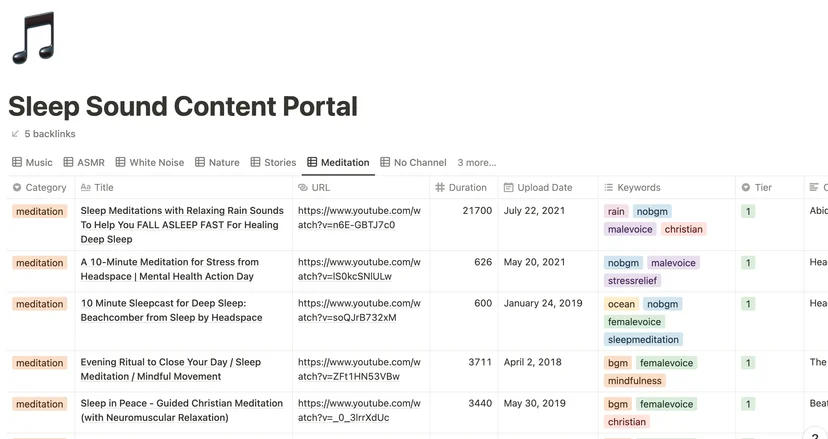The image size is (828, 439).
Task: Open the White Noise table view
Action: click(x=150, y=162)
